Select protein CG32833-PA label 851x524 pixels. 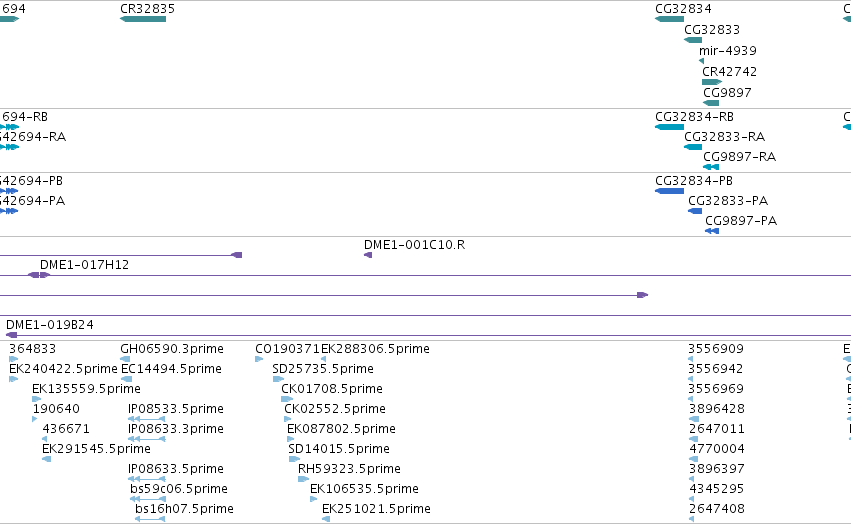point(728,201)
